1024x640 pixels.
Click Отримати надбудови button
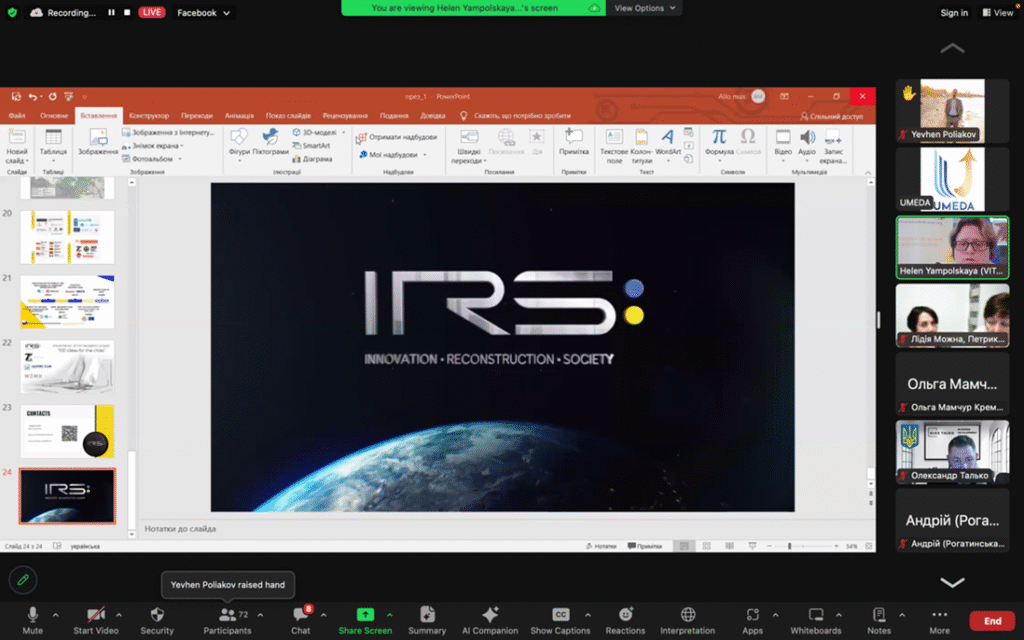396,137
